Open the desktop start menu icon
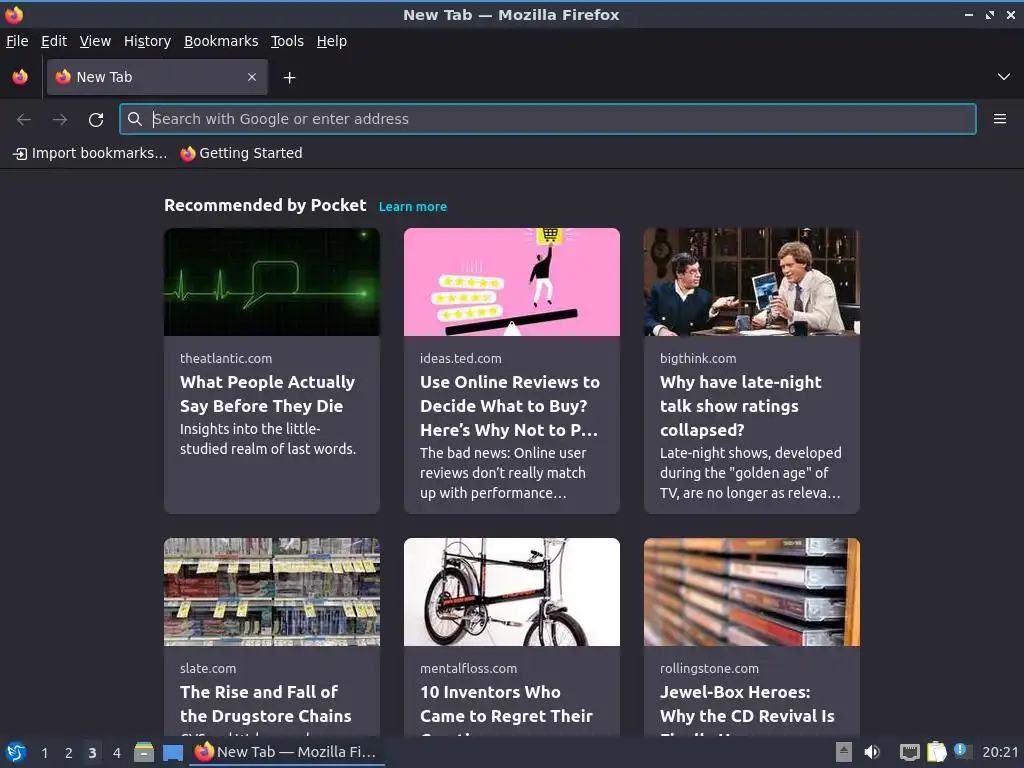Viewport: 1024px width, 768px height. (x=16, y=752)
